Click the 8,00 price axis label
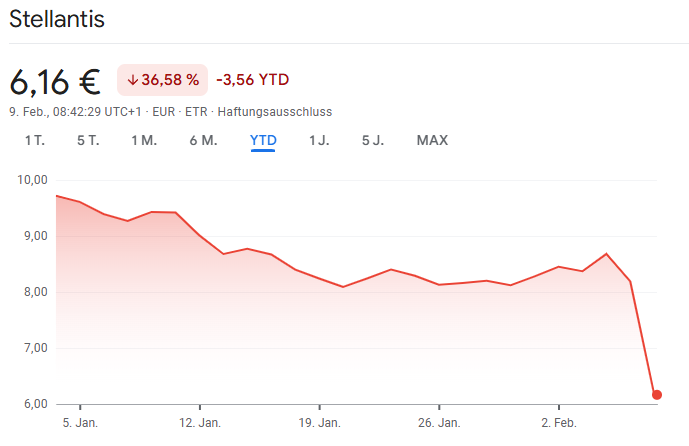689x446 pixels. [33, 292]
